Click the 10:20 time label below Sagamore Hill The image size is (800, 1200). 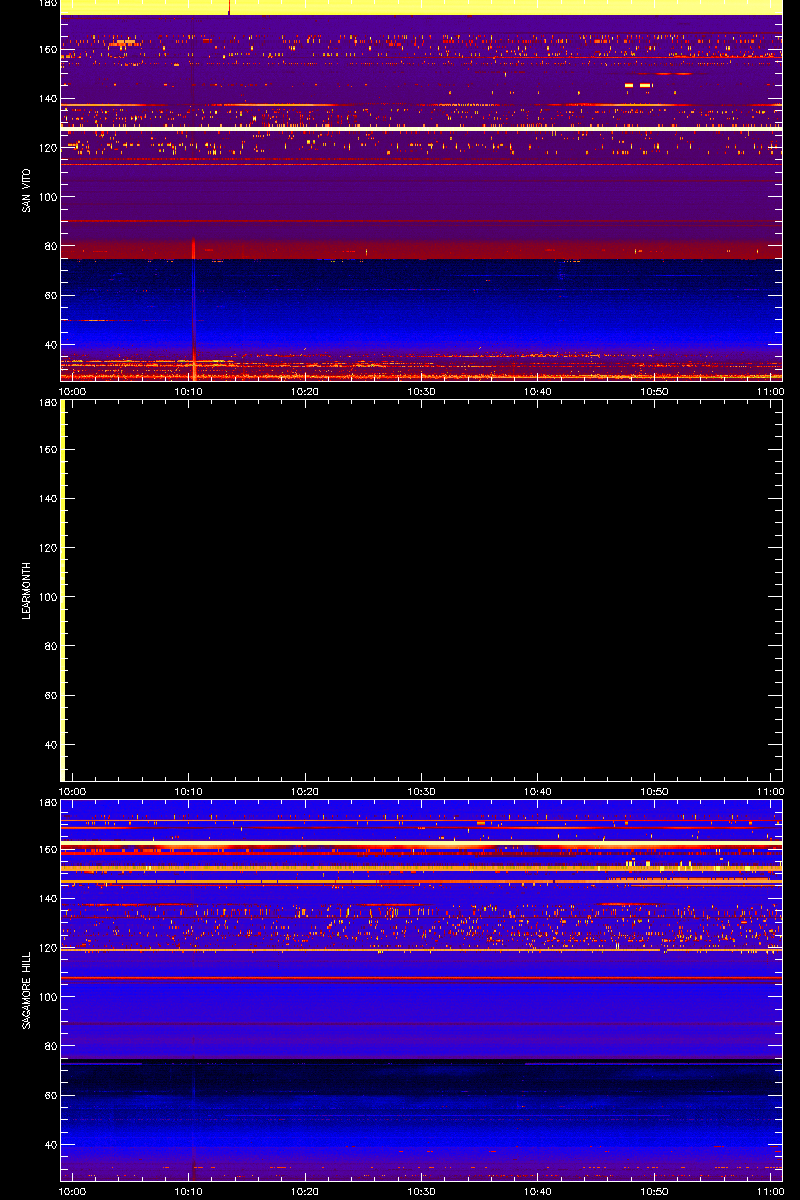(x=305, y=1192)
